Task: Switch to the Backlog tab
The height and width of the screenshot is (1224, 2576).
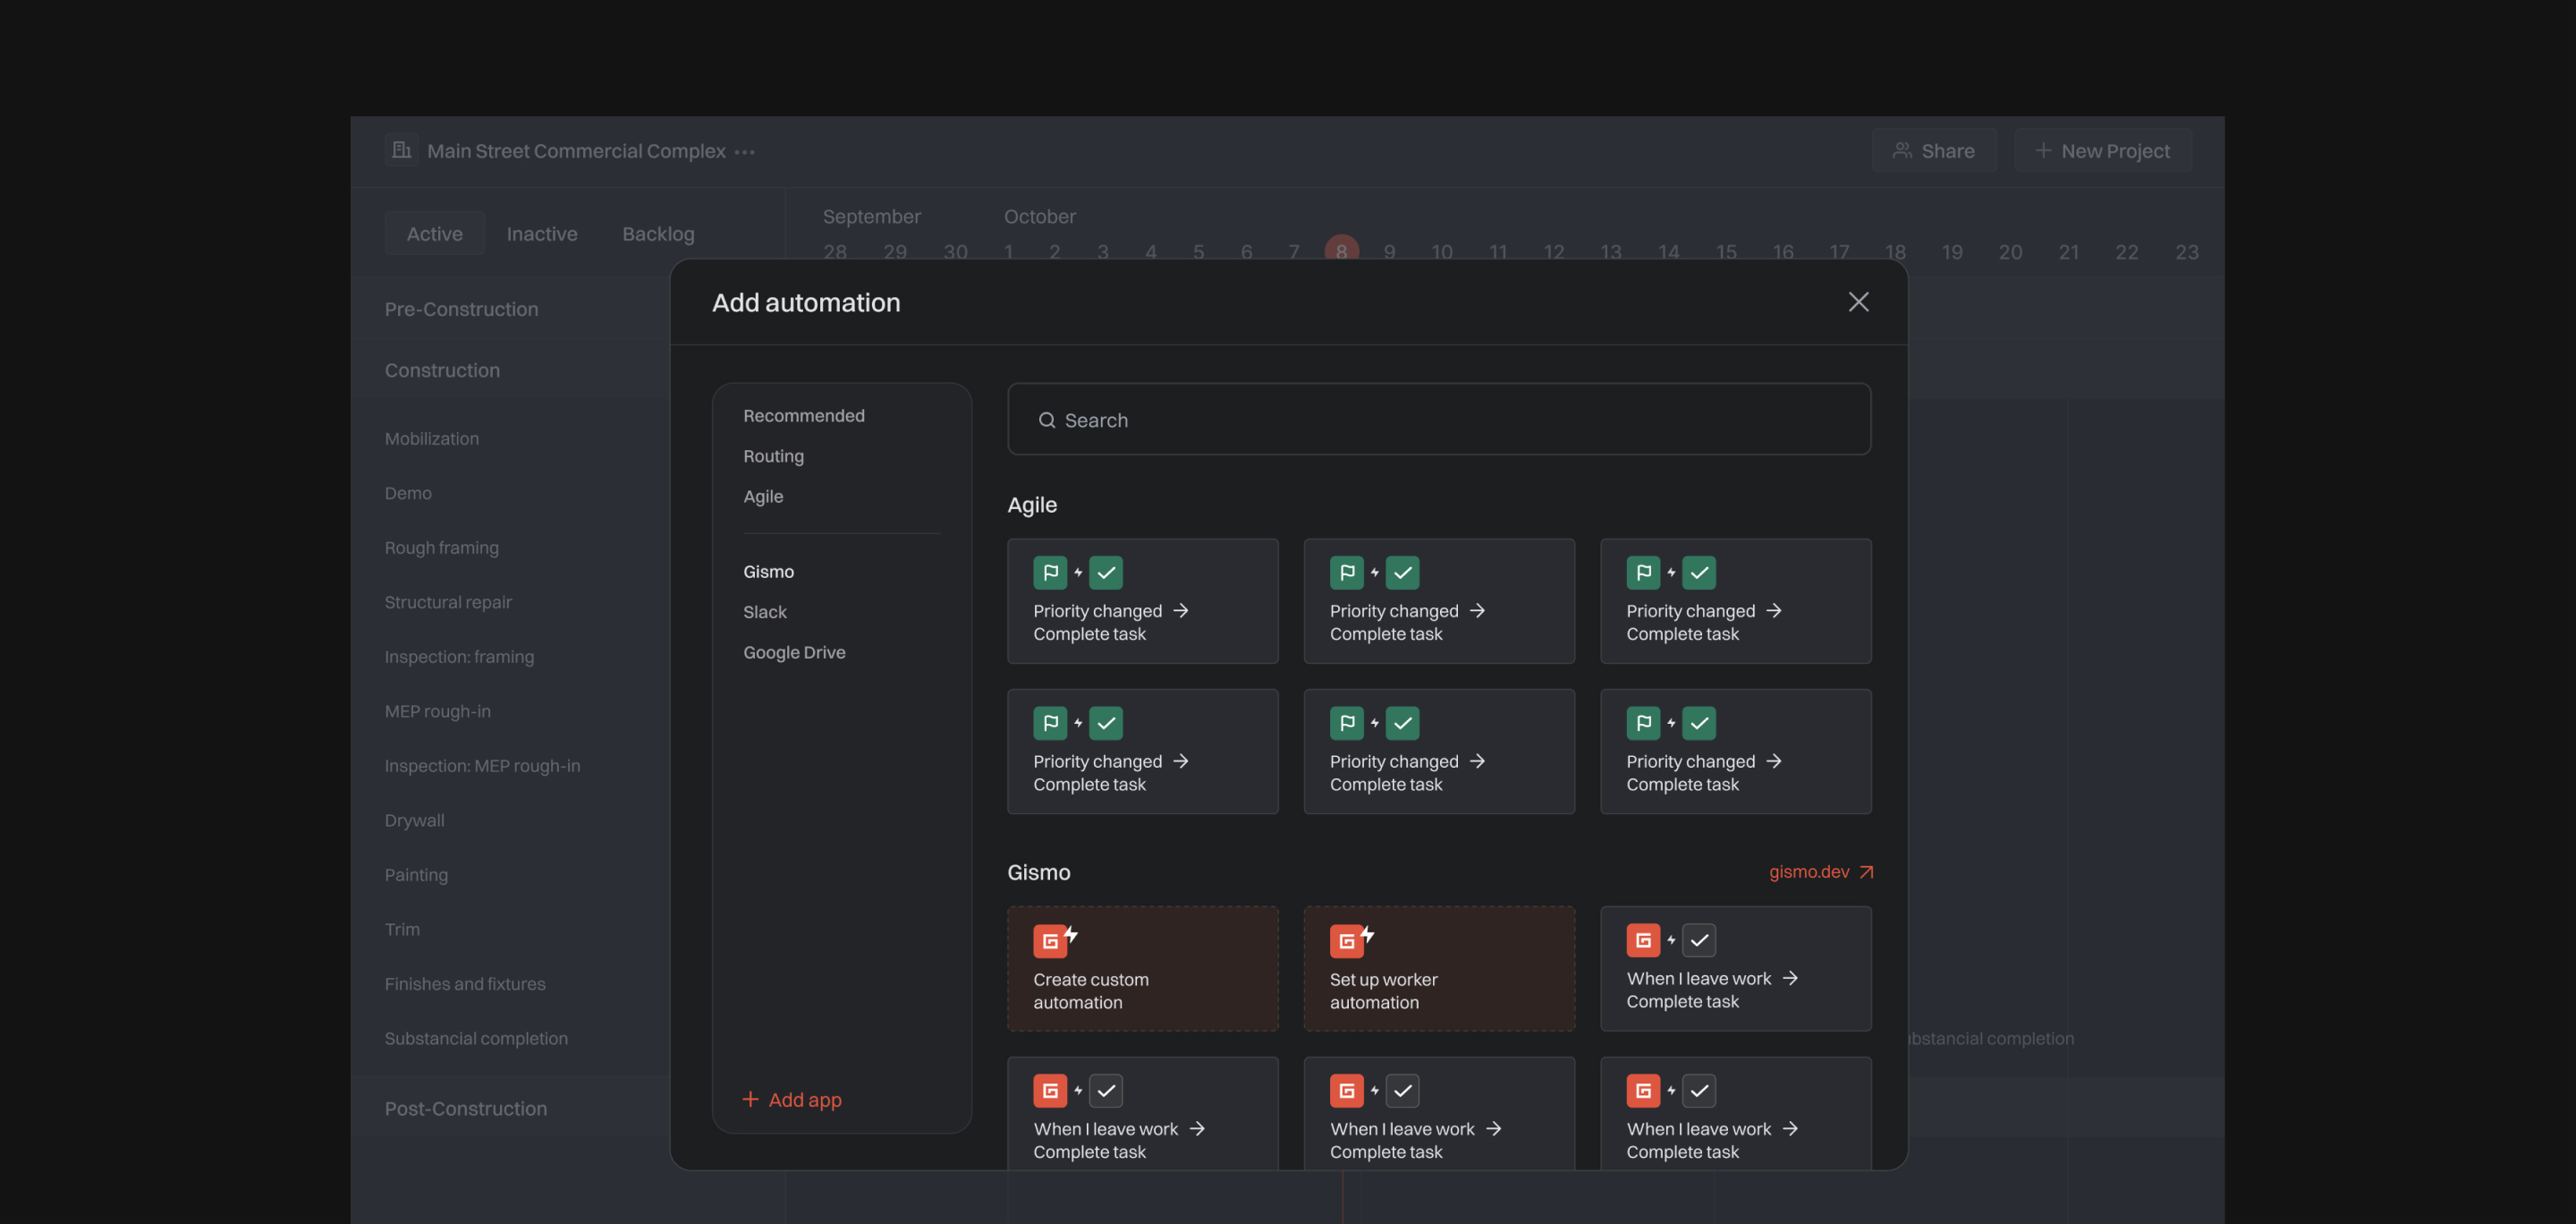Action: coord(658,234)
